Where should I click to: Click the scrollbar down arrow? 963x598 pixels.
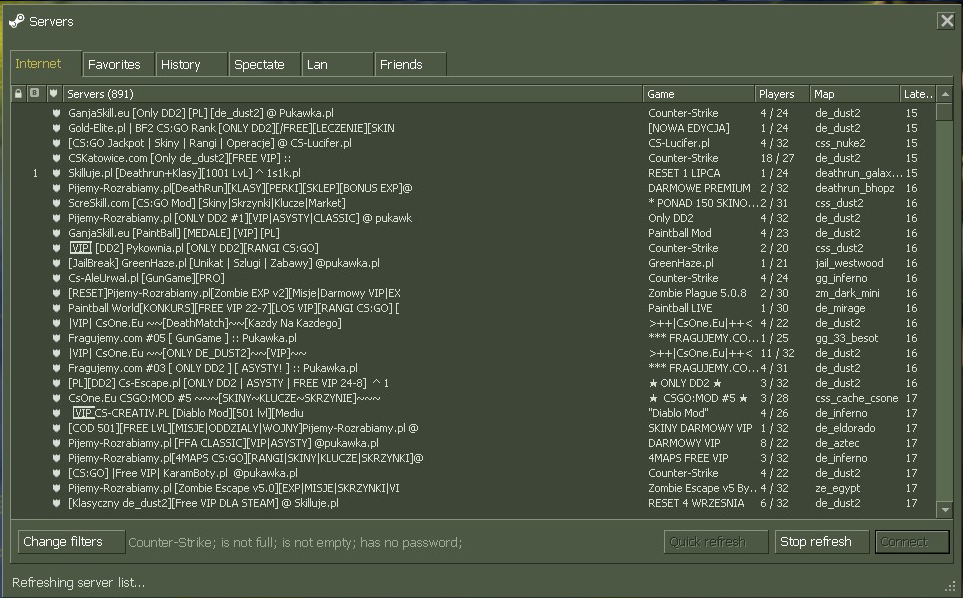pos(945,510)
